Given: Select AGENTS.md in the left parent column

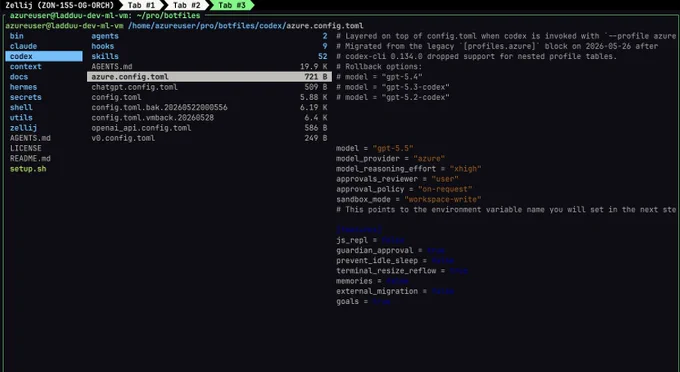Looking at the screenshot, I should point(30,138).
